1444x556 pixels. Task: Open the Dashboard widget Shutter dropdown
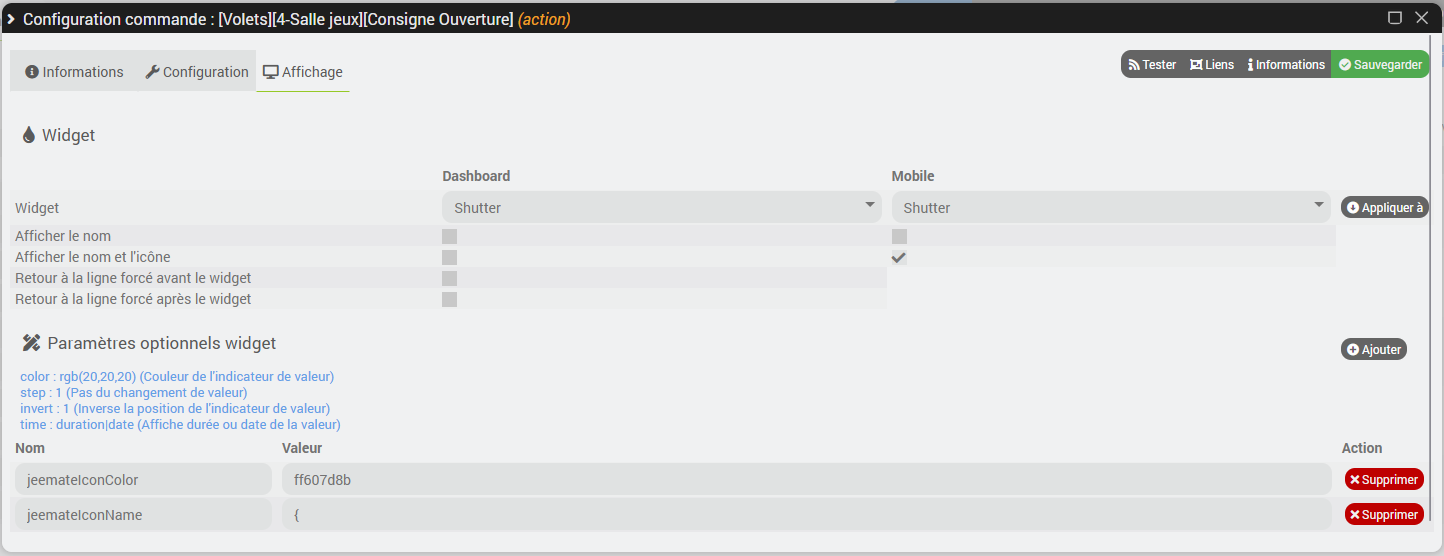(x=661, y=208)
